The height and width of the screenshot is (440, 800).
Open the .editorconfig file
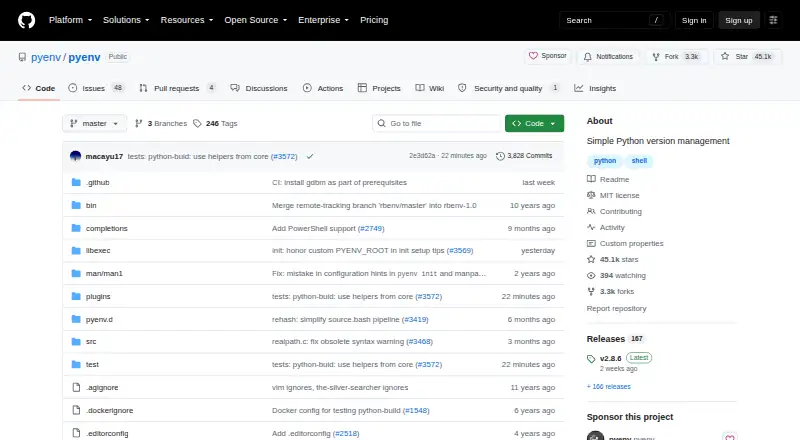(x=107, y=433)
